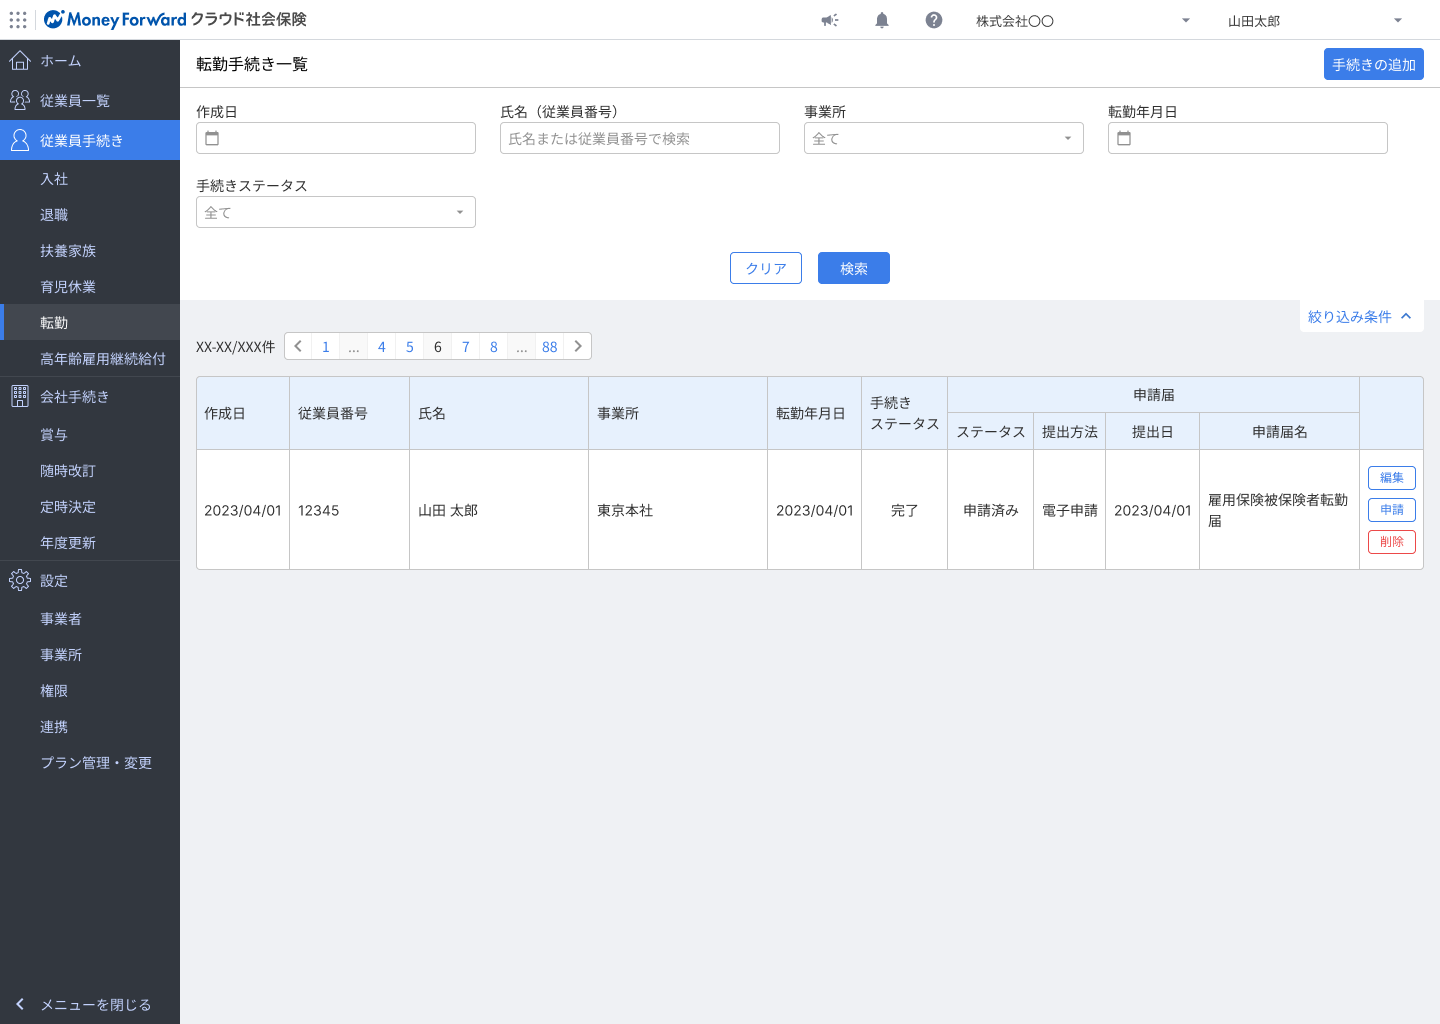Go to page 8
Viewport: 1440px width, 1024px height.
494,346
